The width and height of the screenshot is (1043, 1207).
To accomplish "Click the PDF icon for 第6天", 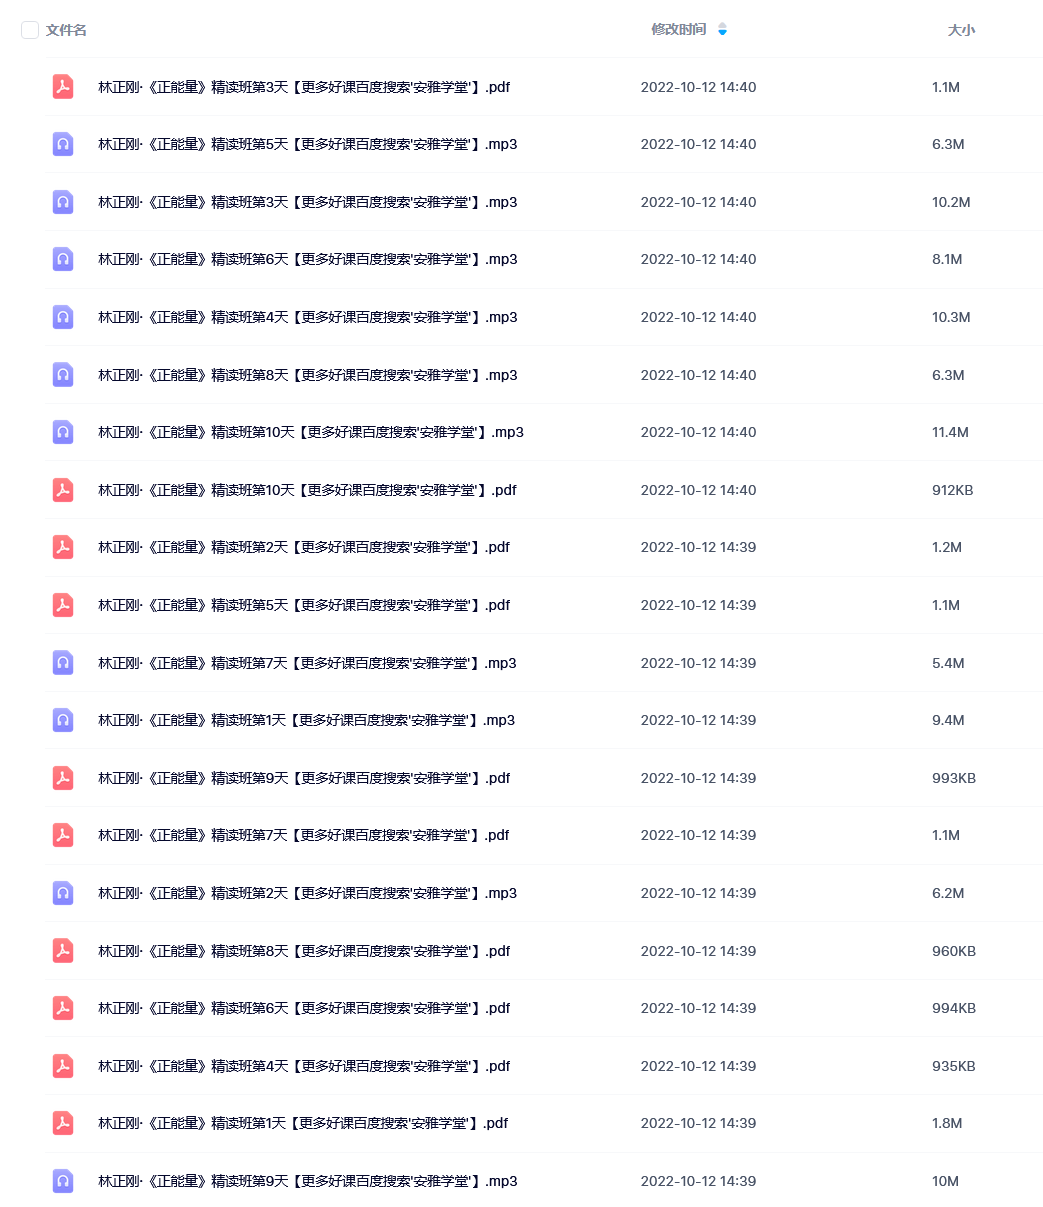I will (63, 1008).
